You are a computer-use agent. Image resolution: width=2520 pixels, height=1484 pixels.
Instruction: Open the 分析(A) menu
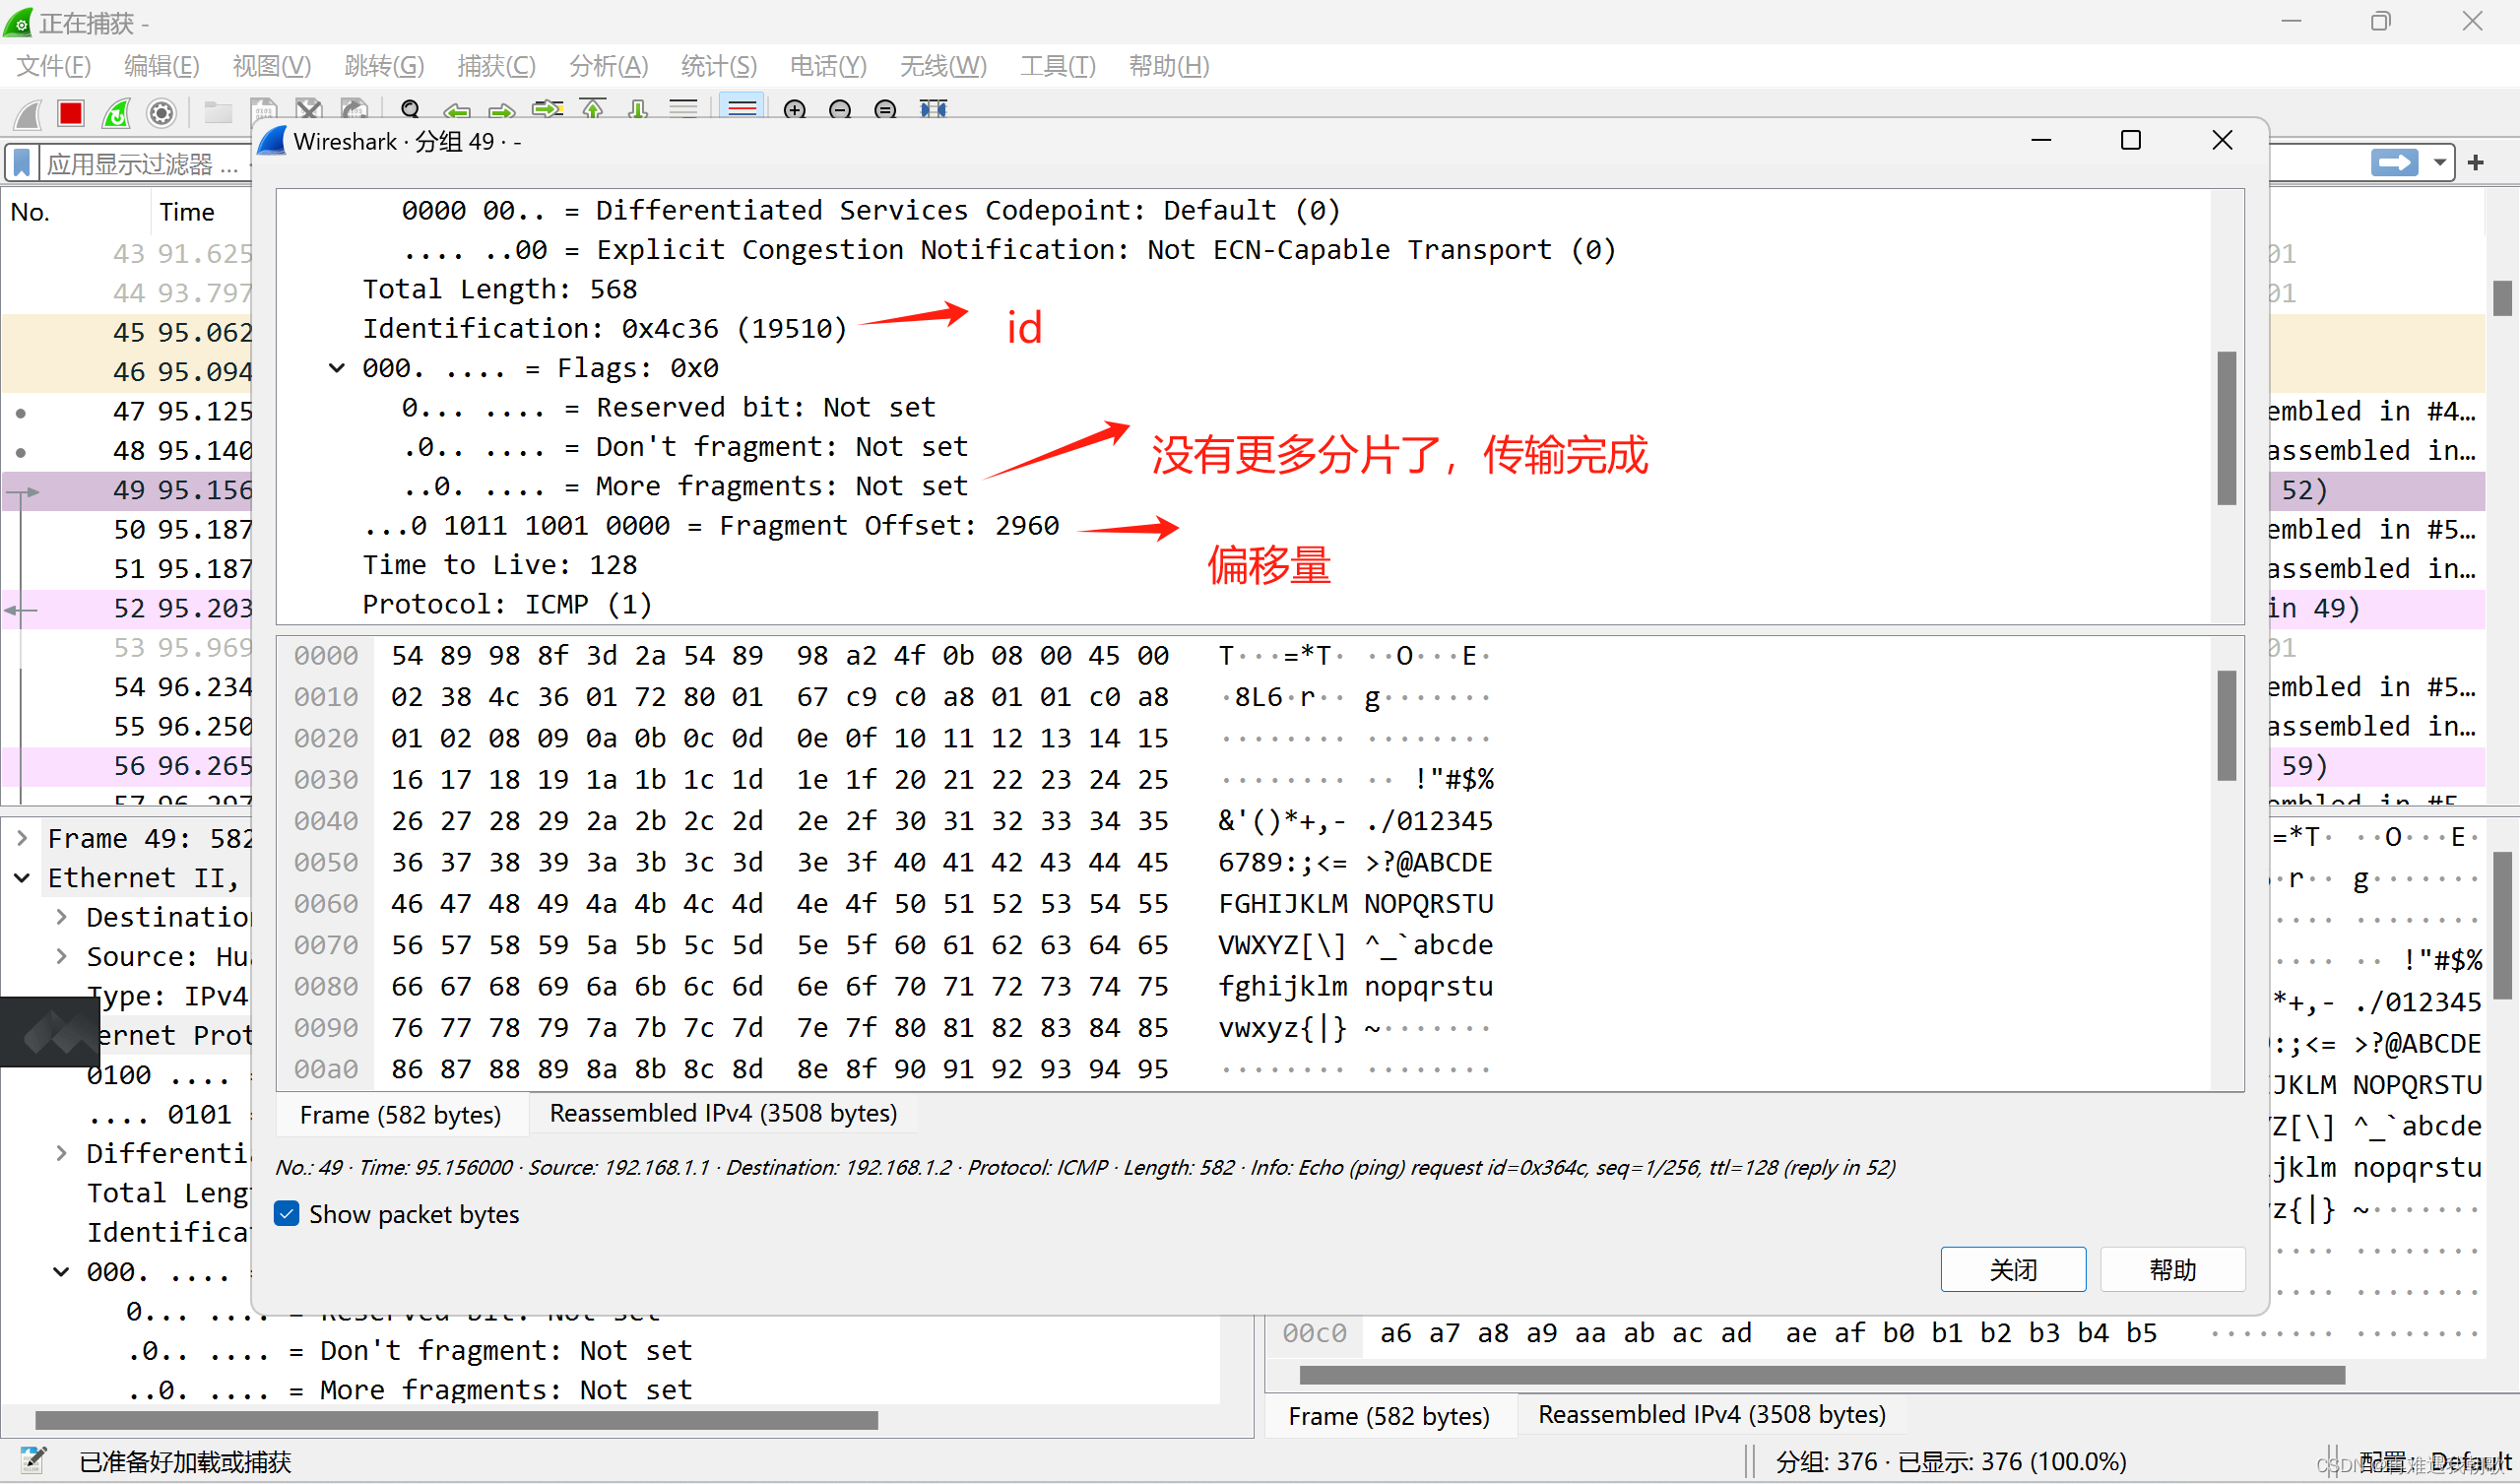click(608, 66)
